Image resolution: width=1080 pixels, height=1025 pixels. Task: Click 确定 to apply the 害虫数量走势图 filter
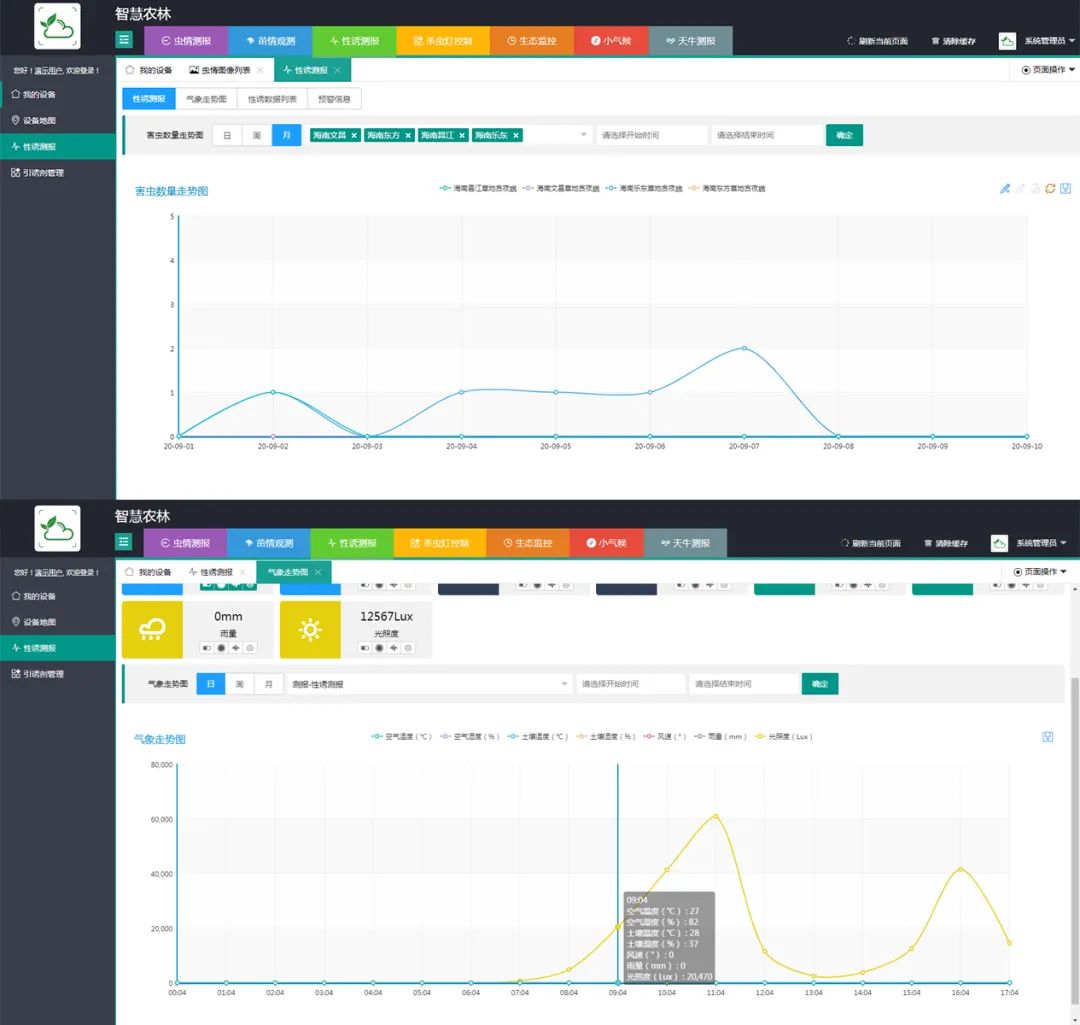844,135
